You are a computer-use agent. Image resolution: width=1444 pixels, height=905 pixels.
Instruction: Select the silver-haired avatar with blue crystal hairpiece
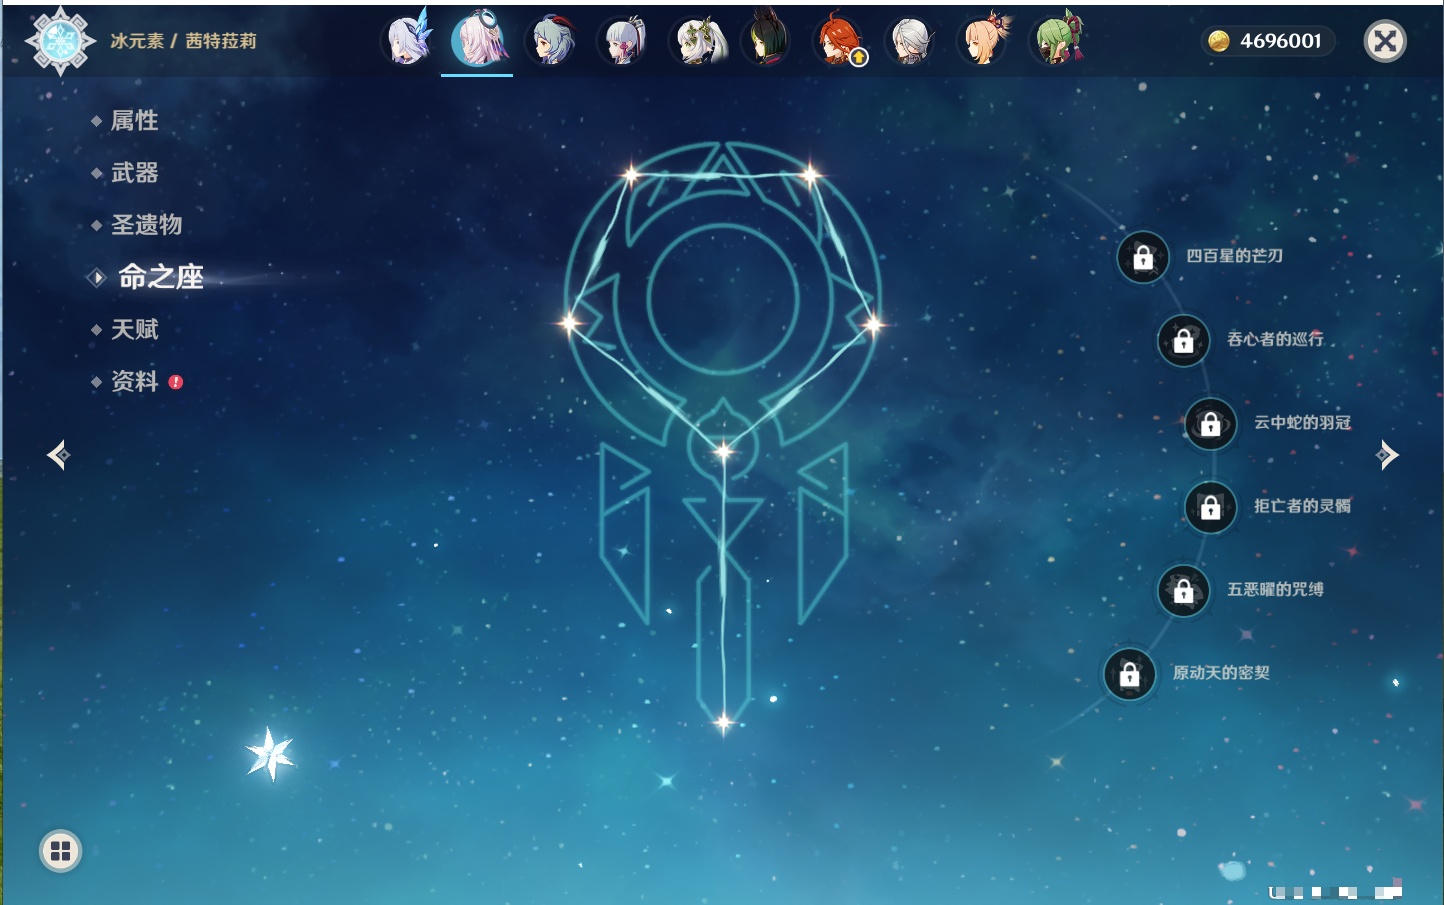[x=408, y=40]
